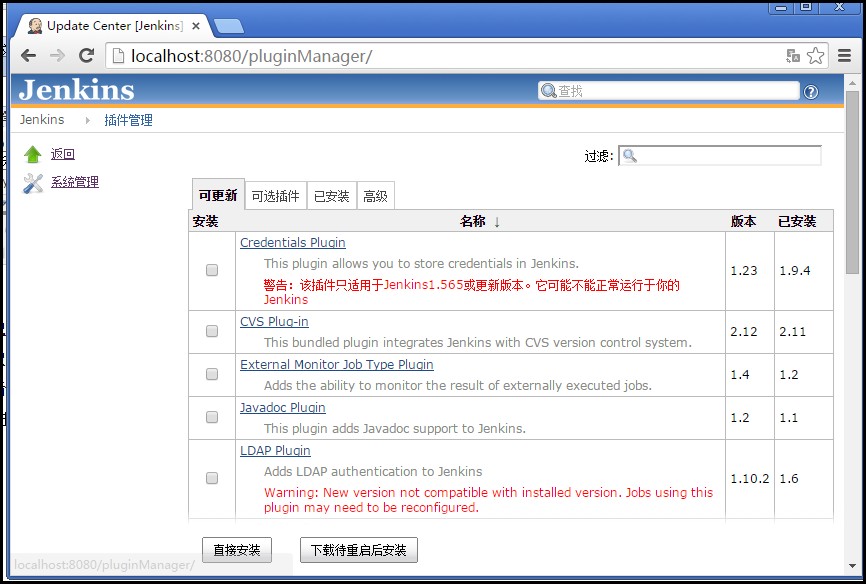
Task: Open the 可选插件 tab
Action: tap(276, 196)
